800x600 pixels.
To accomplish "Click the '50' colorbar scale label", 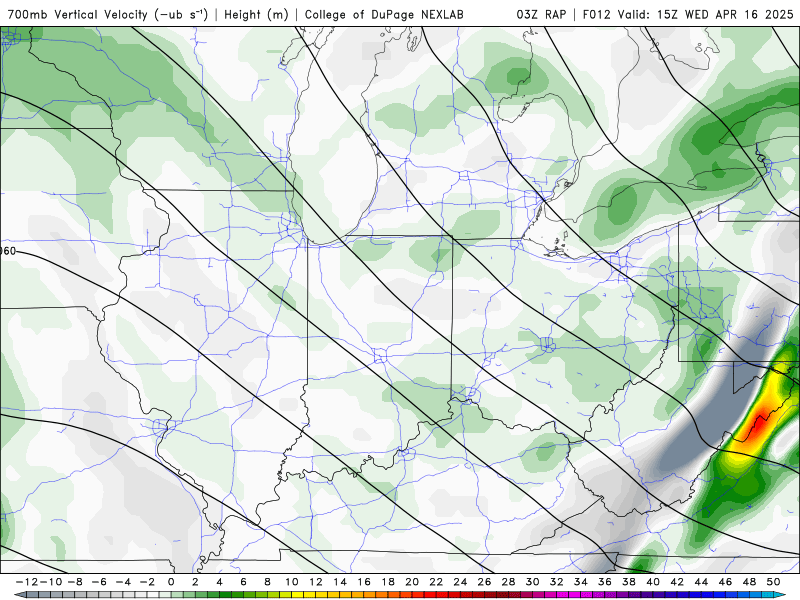I will coord(773,582).
